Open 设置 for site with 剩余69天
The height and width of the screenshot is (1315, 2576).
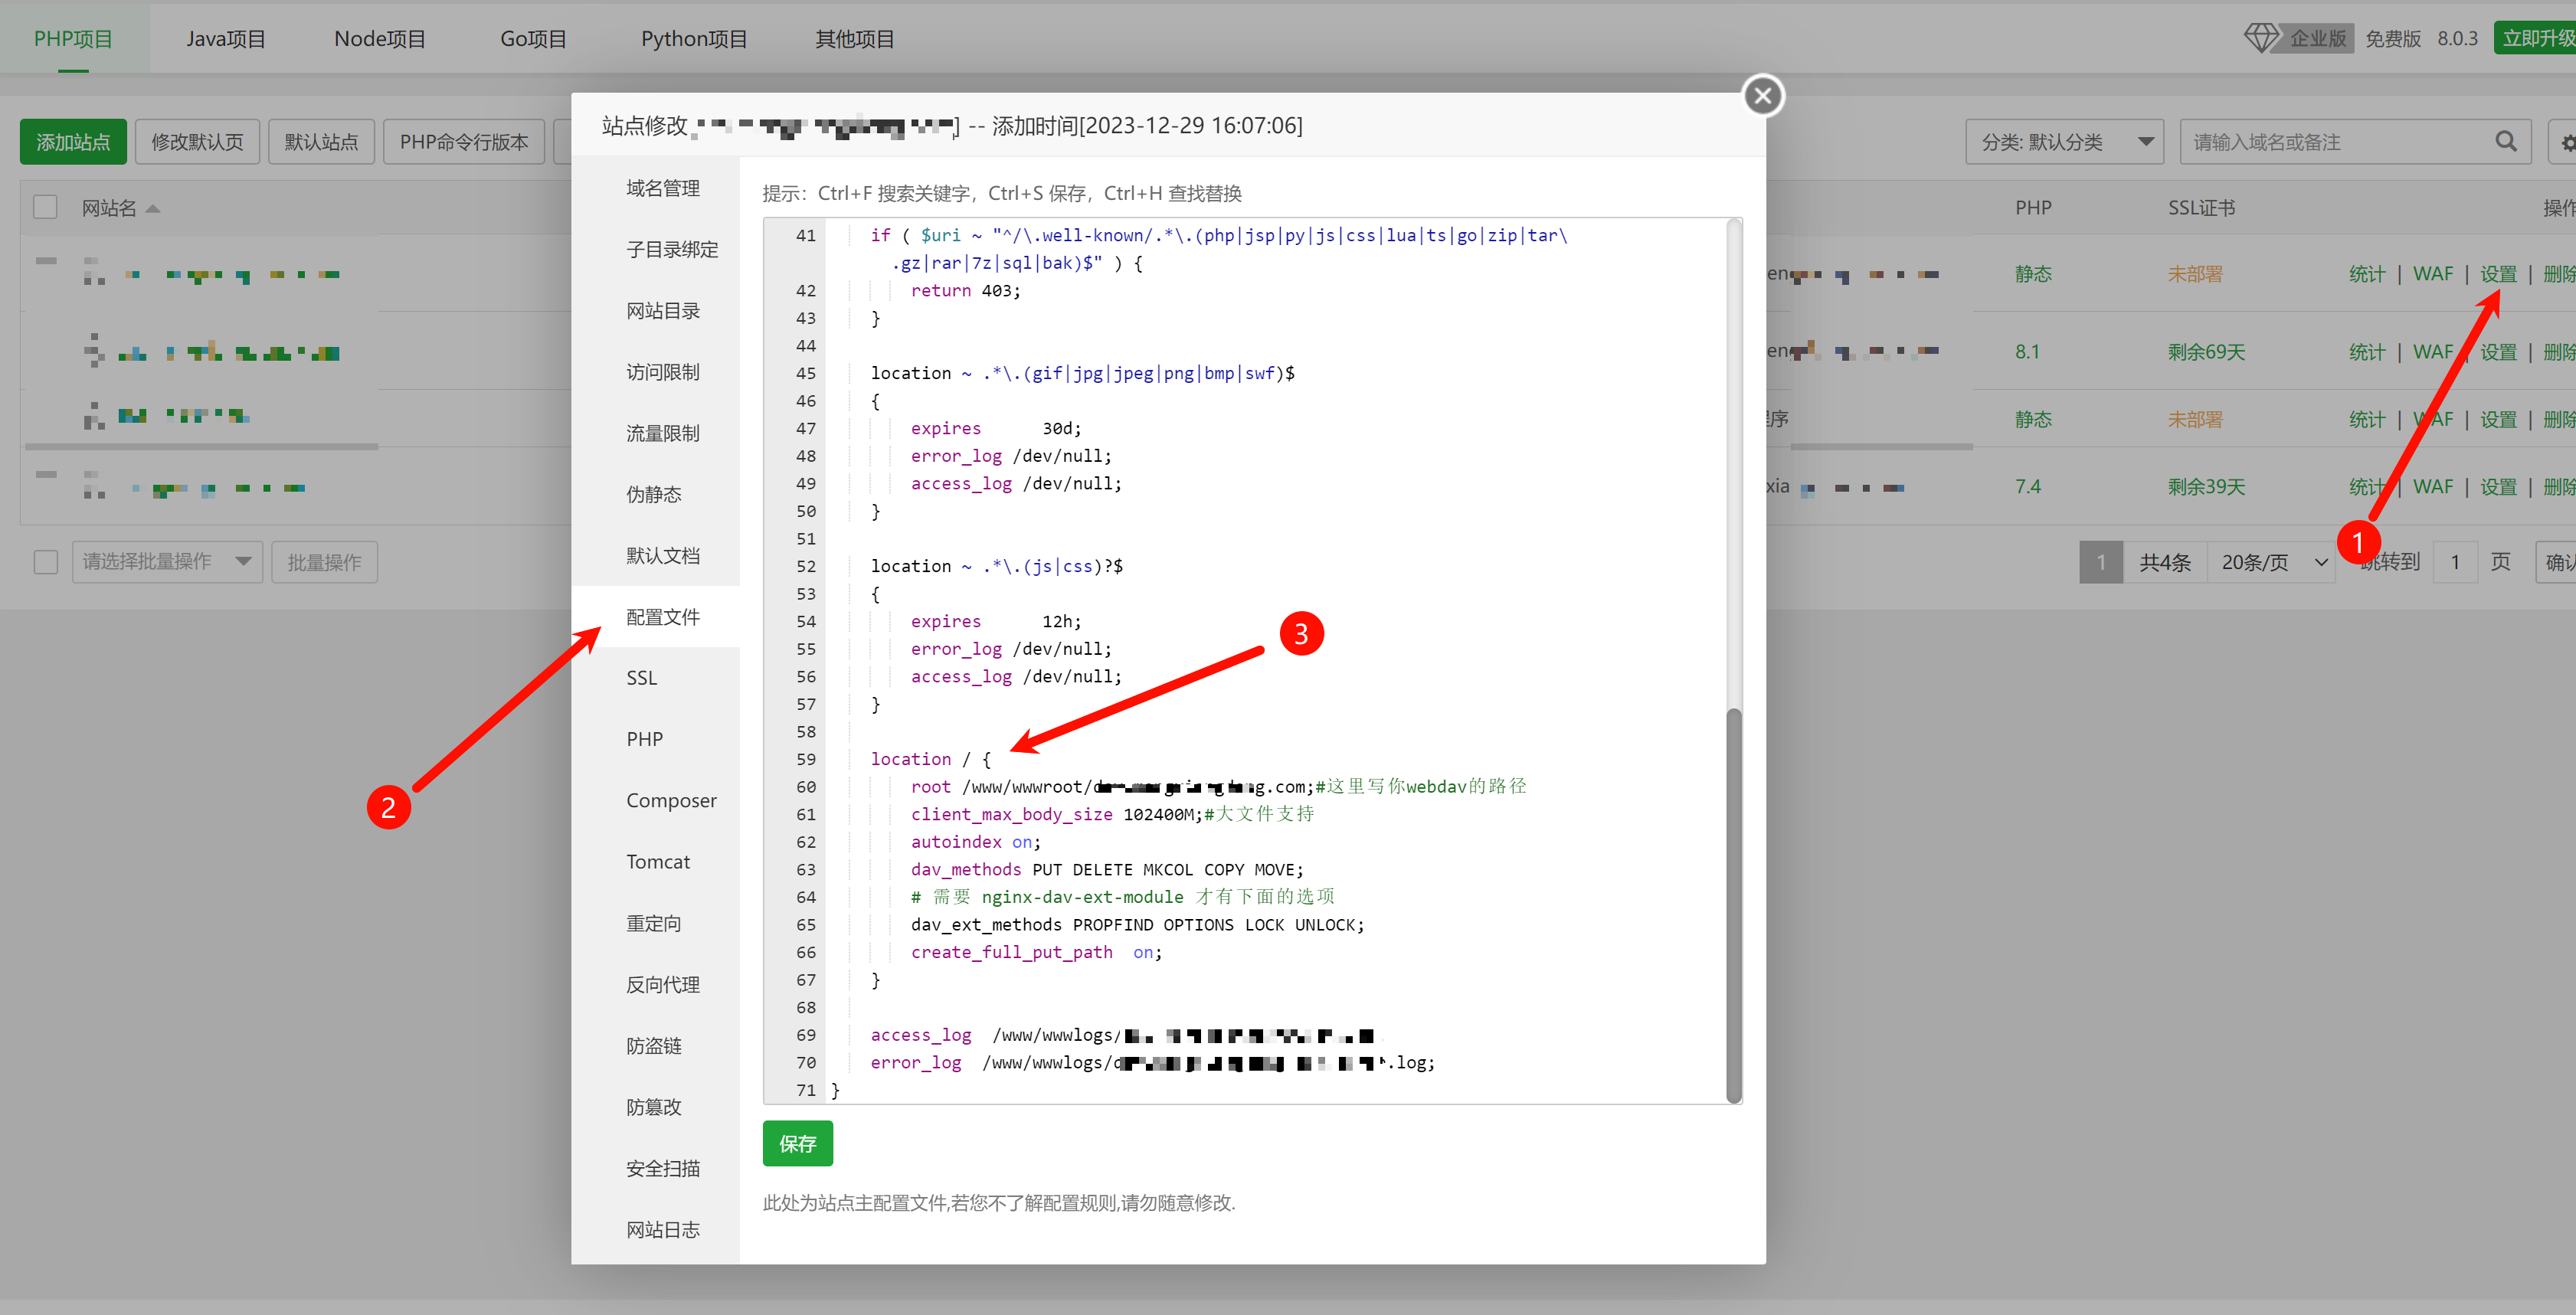[2498, 352]
